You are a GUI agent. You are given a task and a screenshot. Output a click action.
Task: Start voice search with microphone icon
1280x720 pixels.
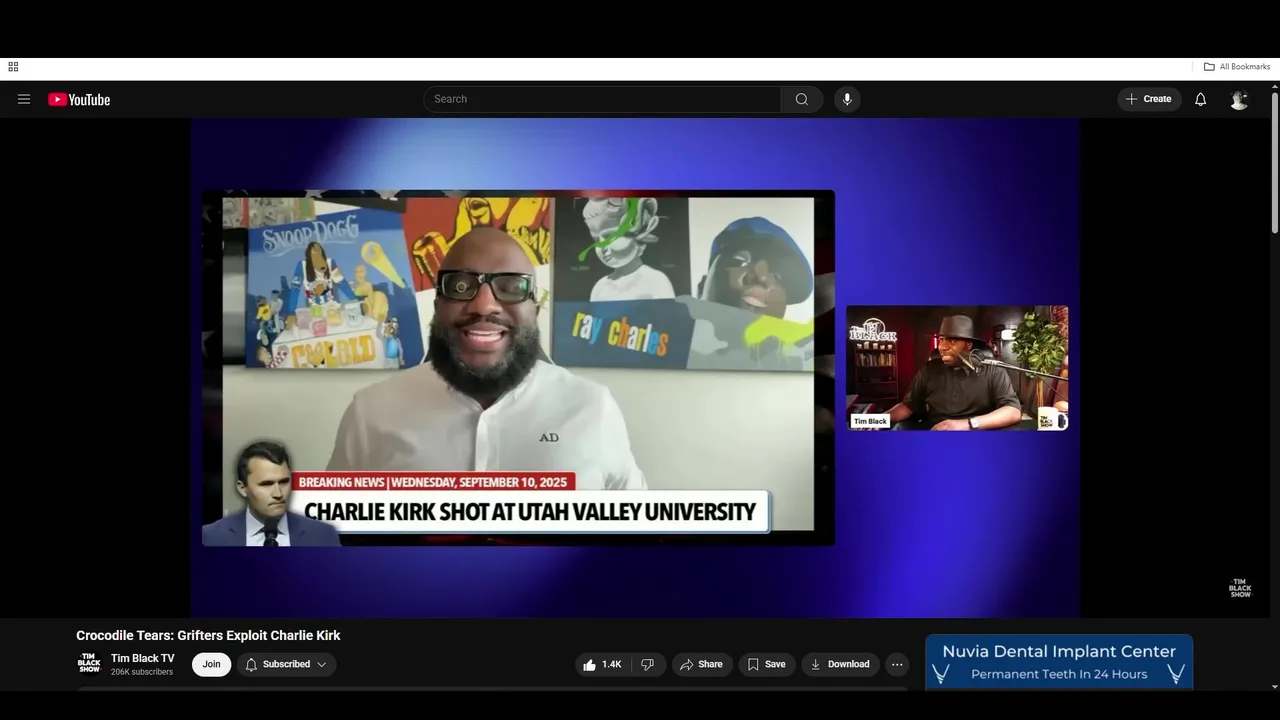coord(847,99)
